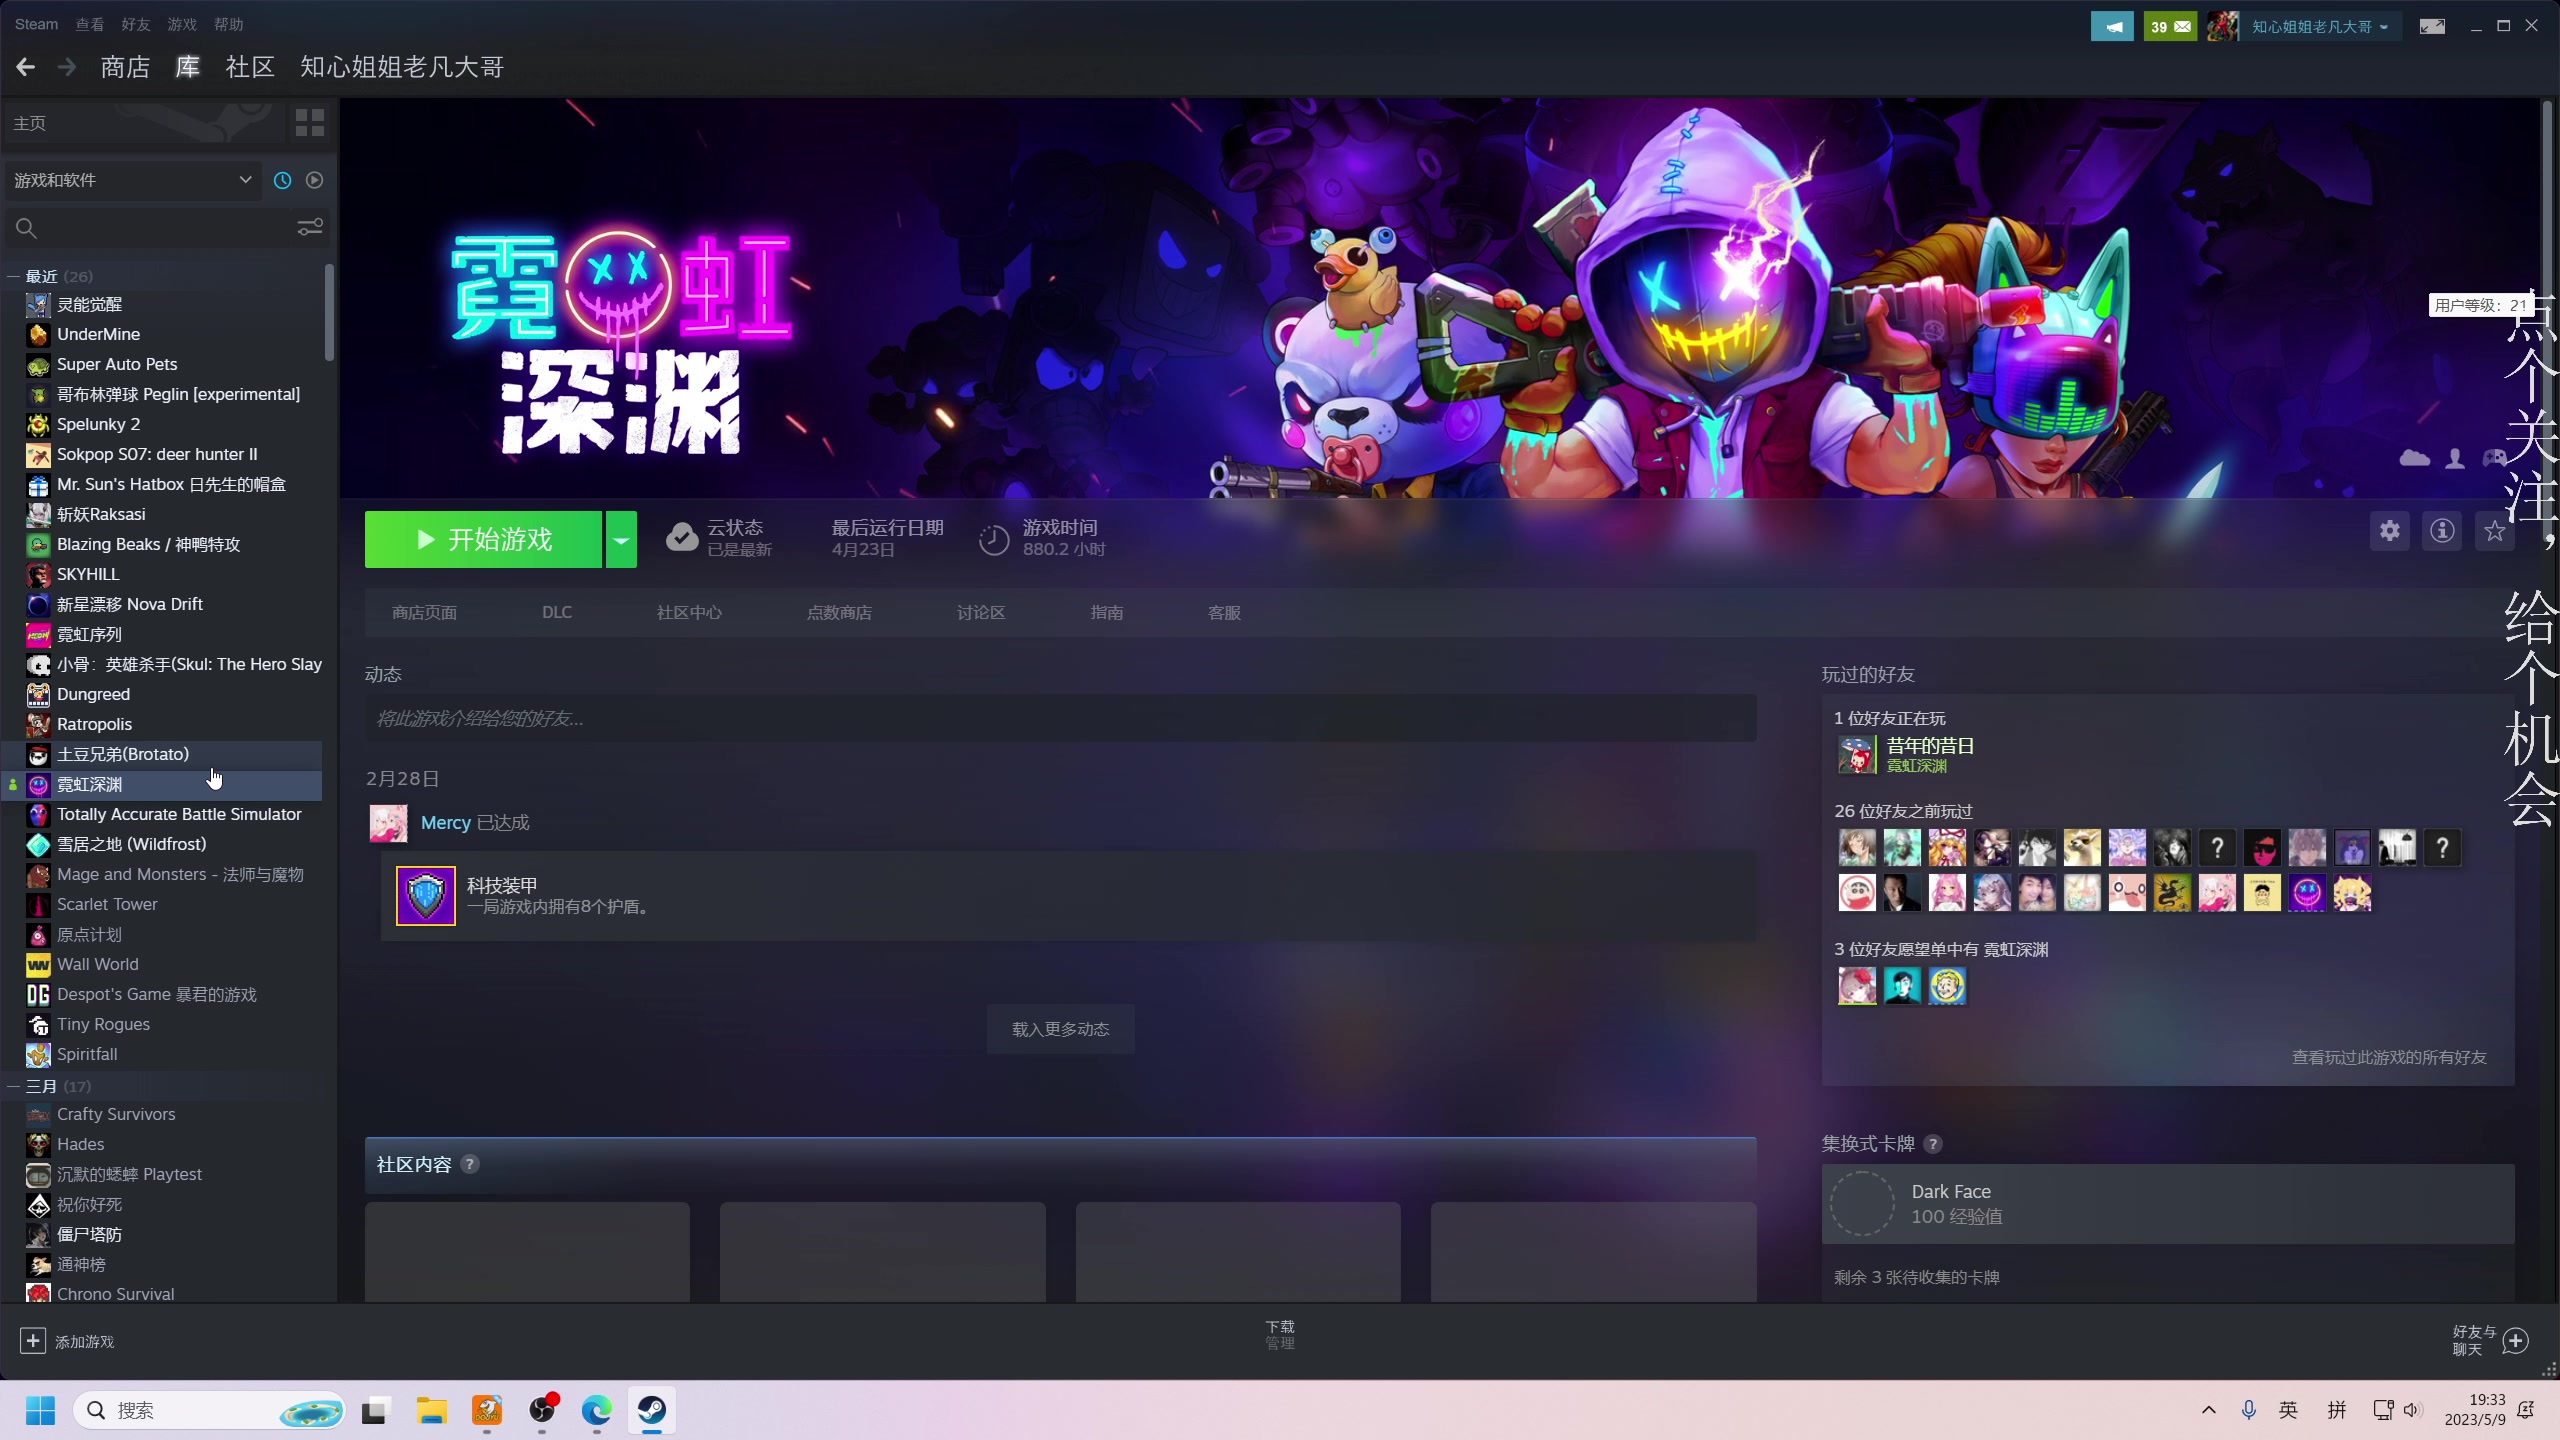This screenshot has width=2560, height=1440.
Task: Open the 39 notifications inbox
Action: coord(2170,27)
